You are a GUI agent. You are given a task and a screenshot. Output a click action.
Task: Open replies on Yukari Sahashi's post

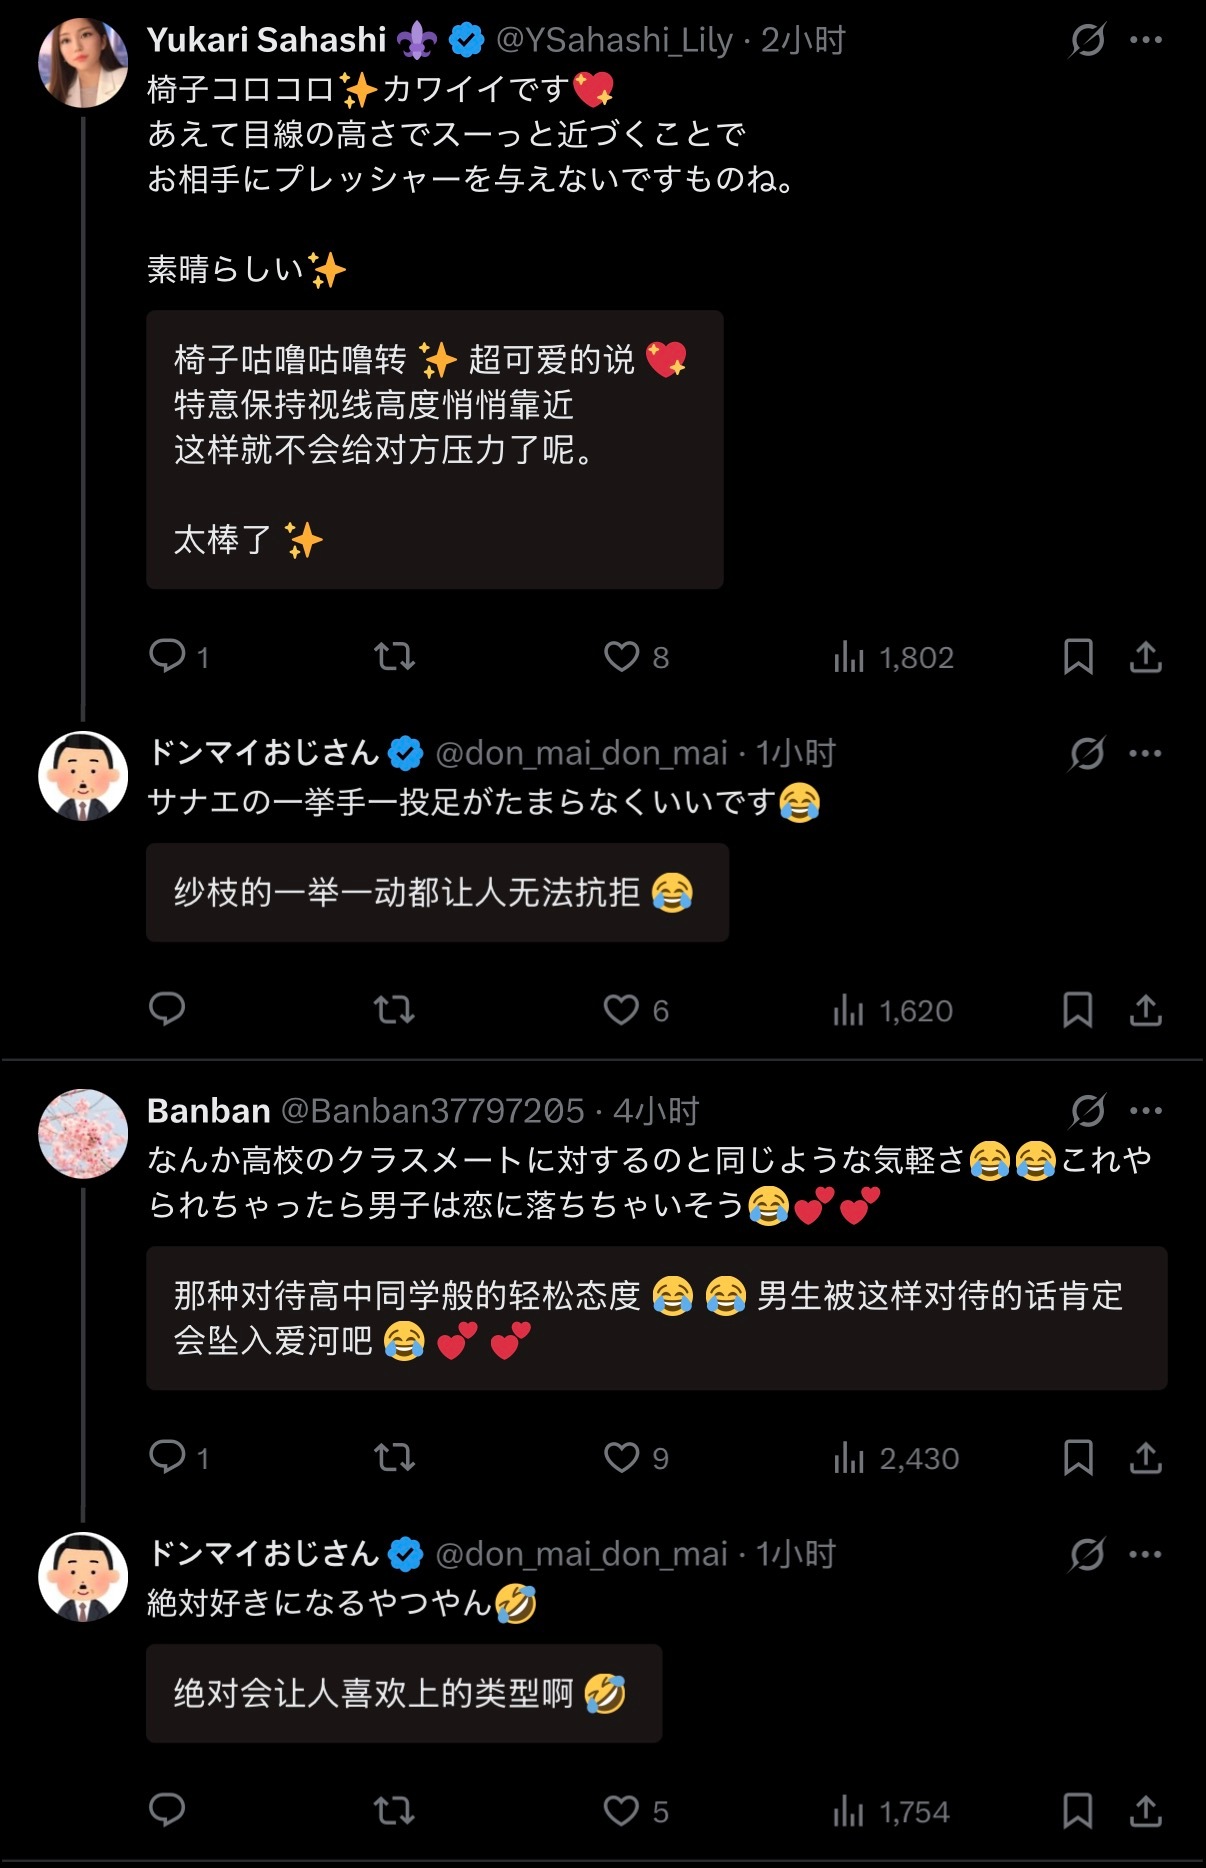179,657
